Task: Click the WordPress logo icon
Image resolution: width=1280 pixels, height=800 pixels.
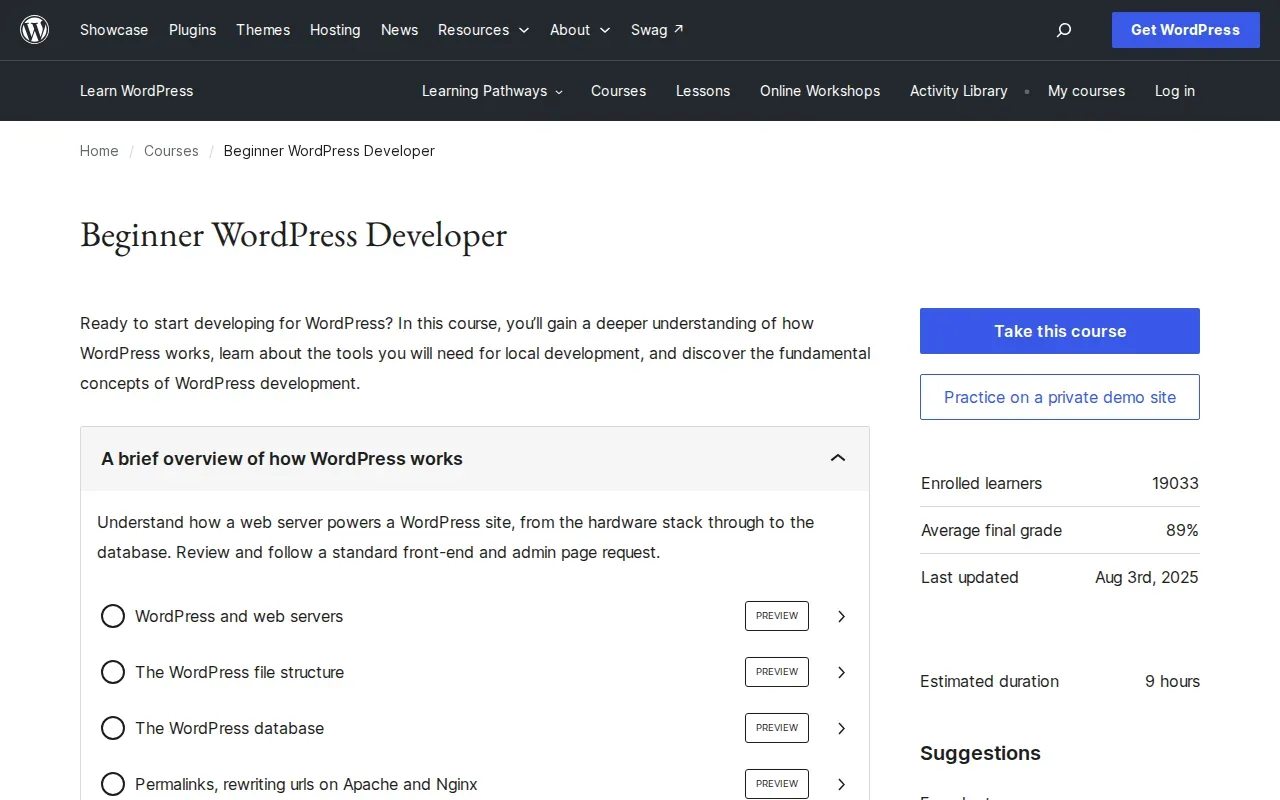Action: point(35,30)
